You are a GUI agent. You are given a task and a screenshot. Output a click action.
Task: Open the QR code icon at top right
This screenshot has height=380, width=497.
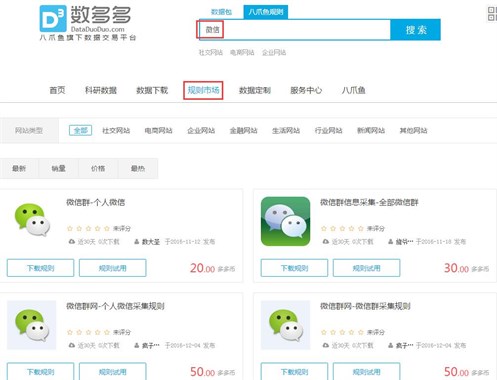pos(492,14)
